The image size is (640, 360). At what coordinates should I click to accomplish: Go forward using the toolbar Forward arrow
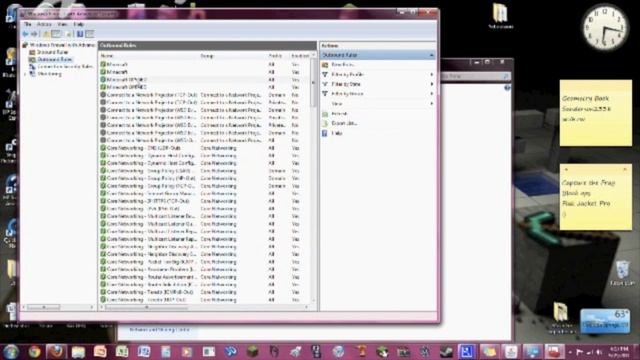[x=34, y=34]
